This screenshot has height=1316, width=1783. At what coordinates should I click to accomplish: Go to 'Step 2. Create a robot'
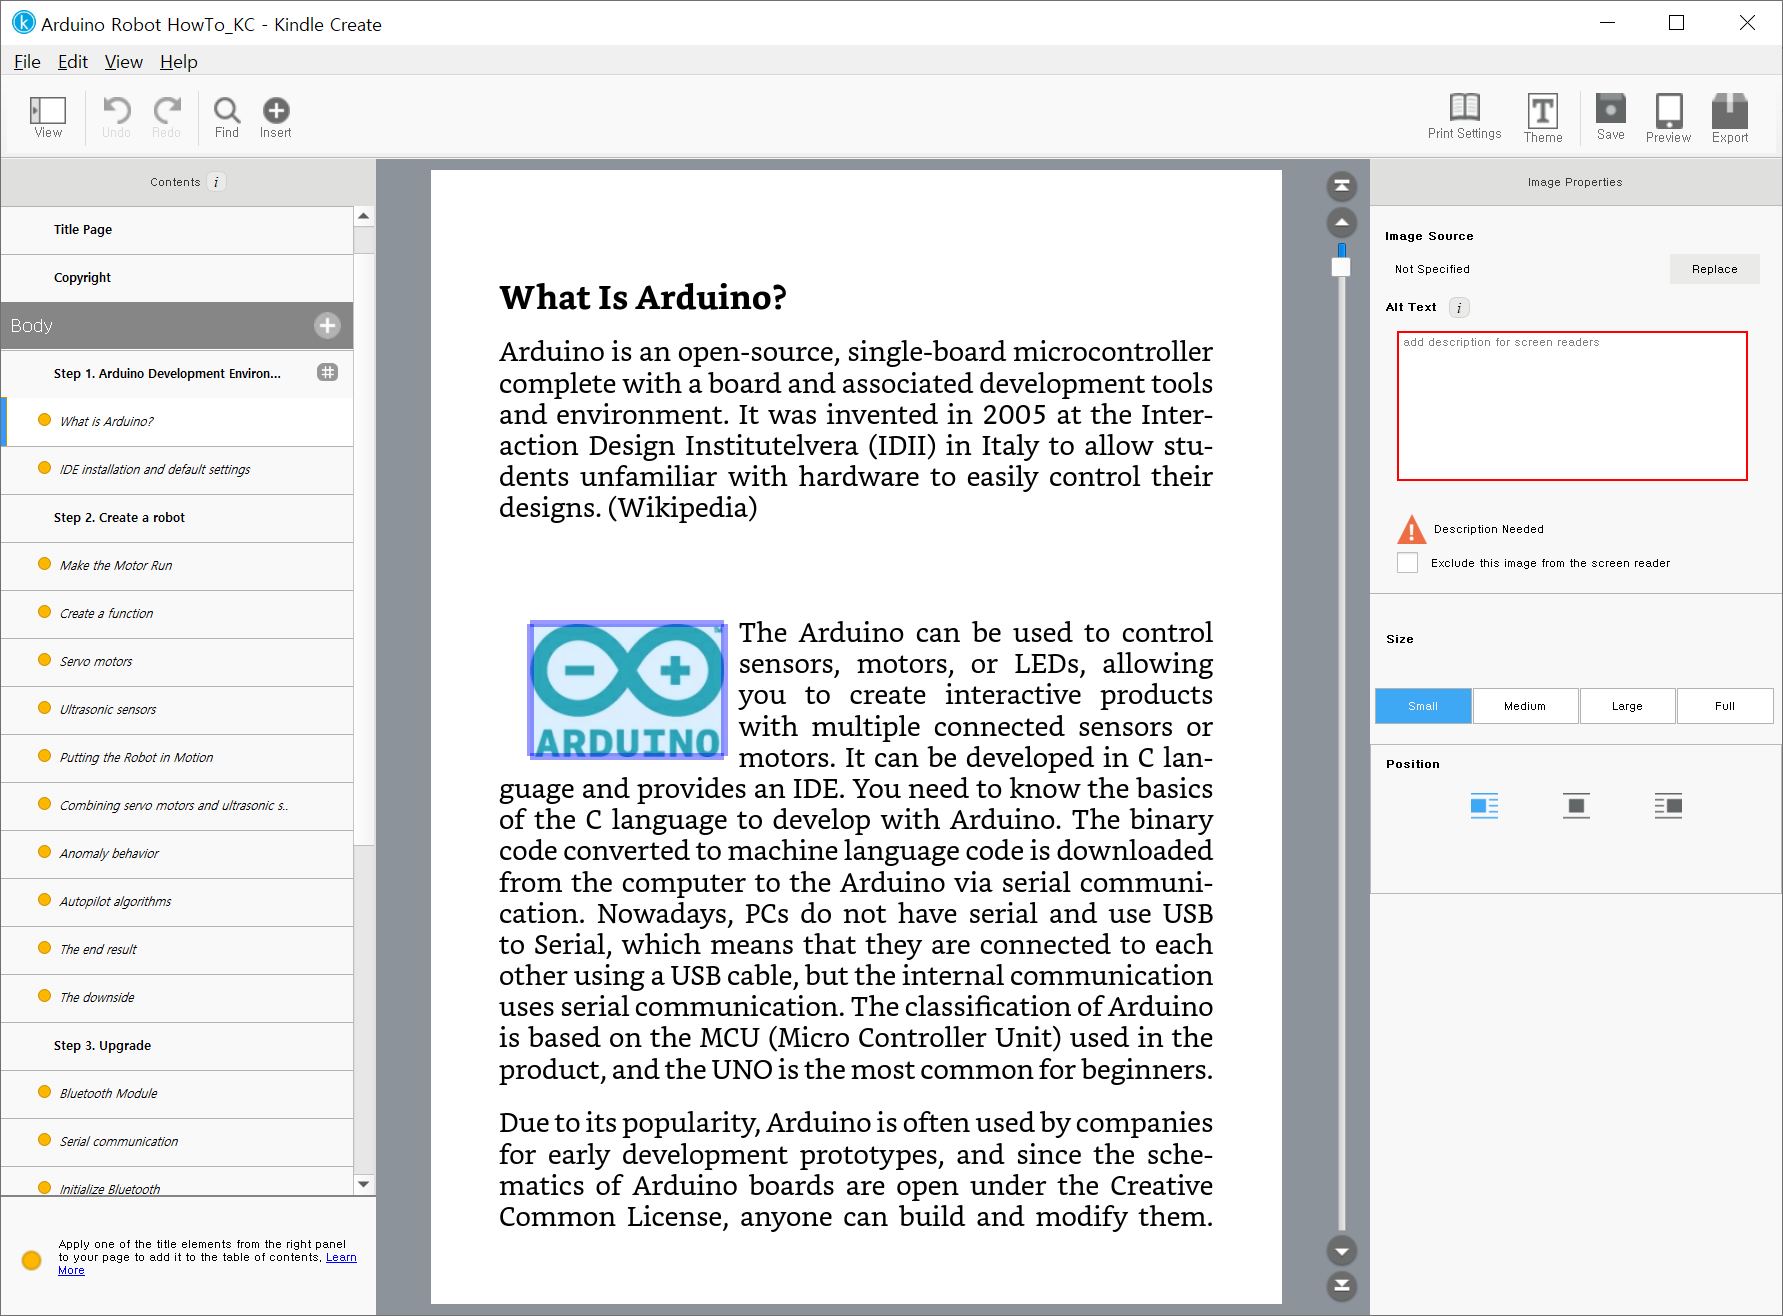click(x=177, y=518)
